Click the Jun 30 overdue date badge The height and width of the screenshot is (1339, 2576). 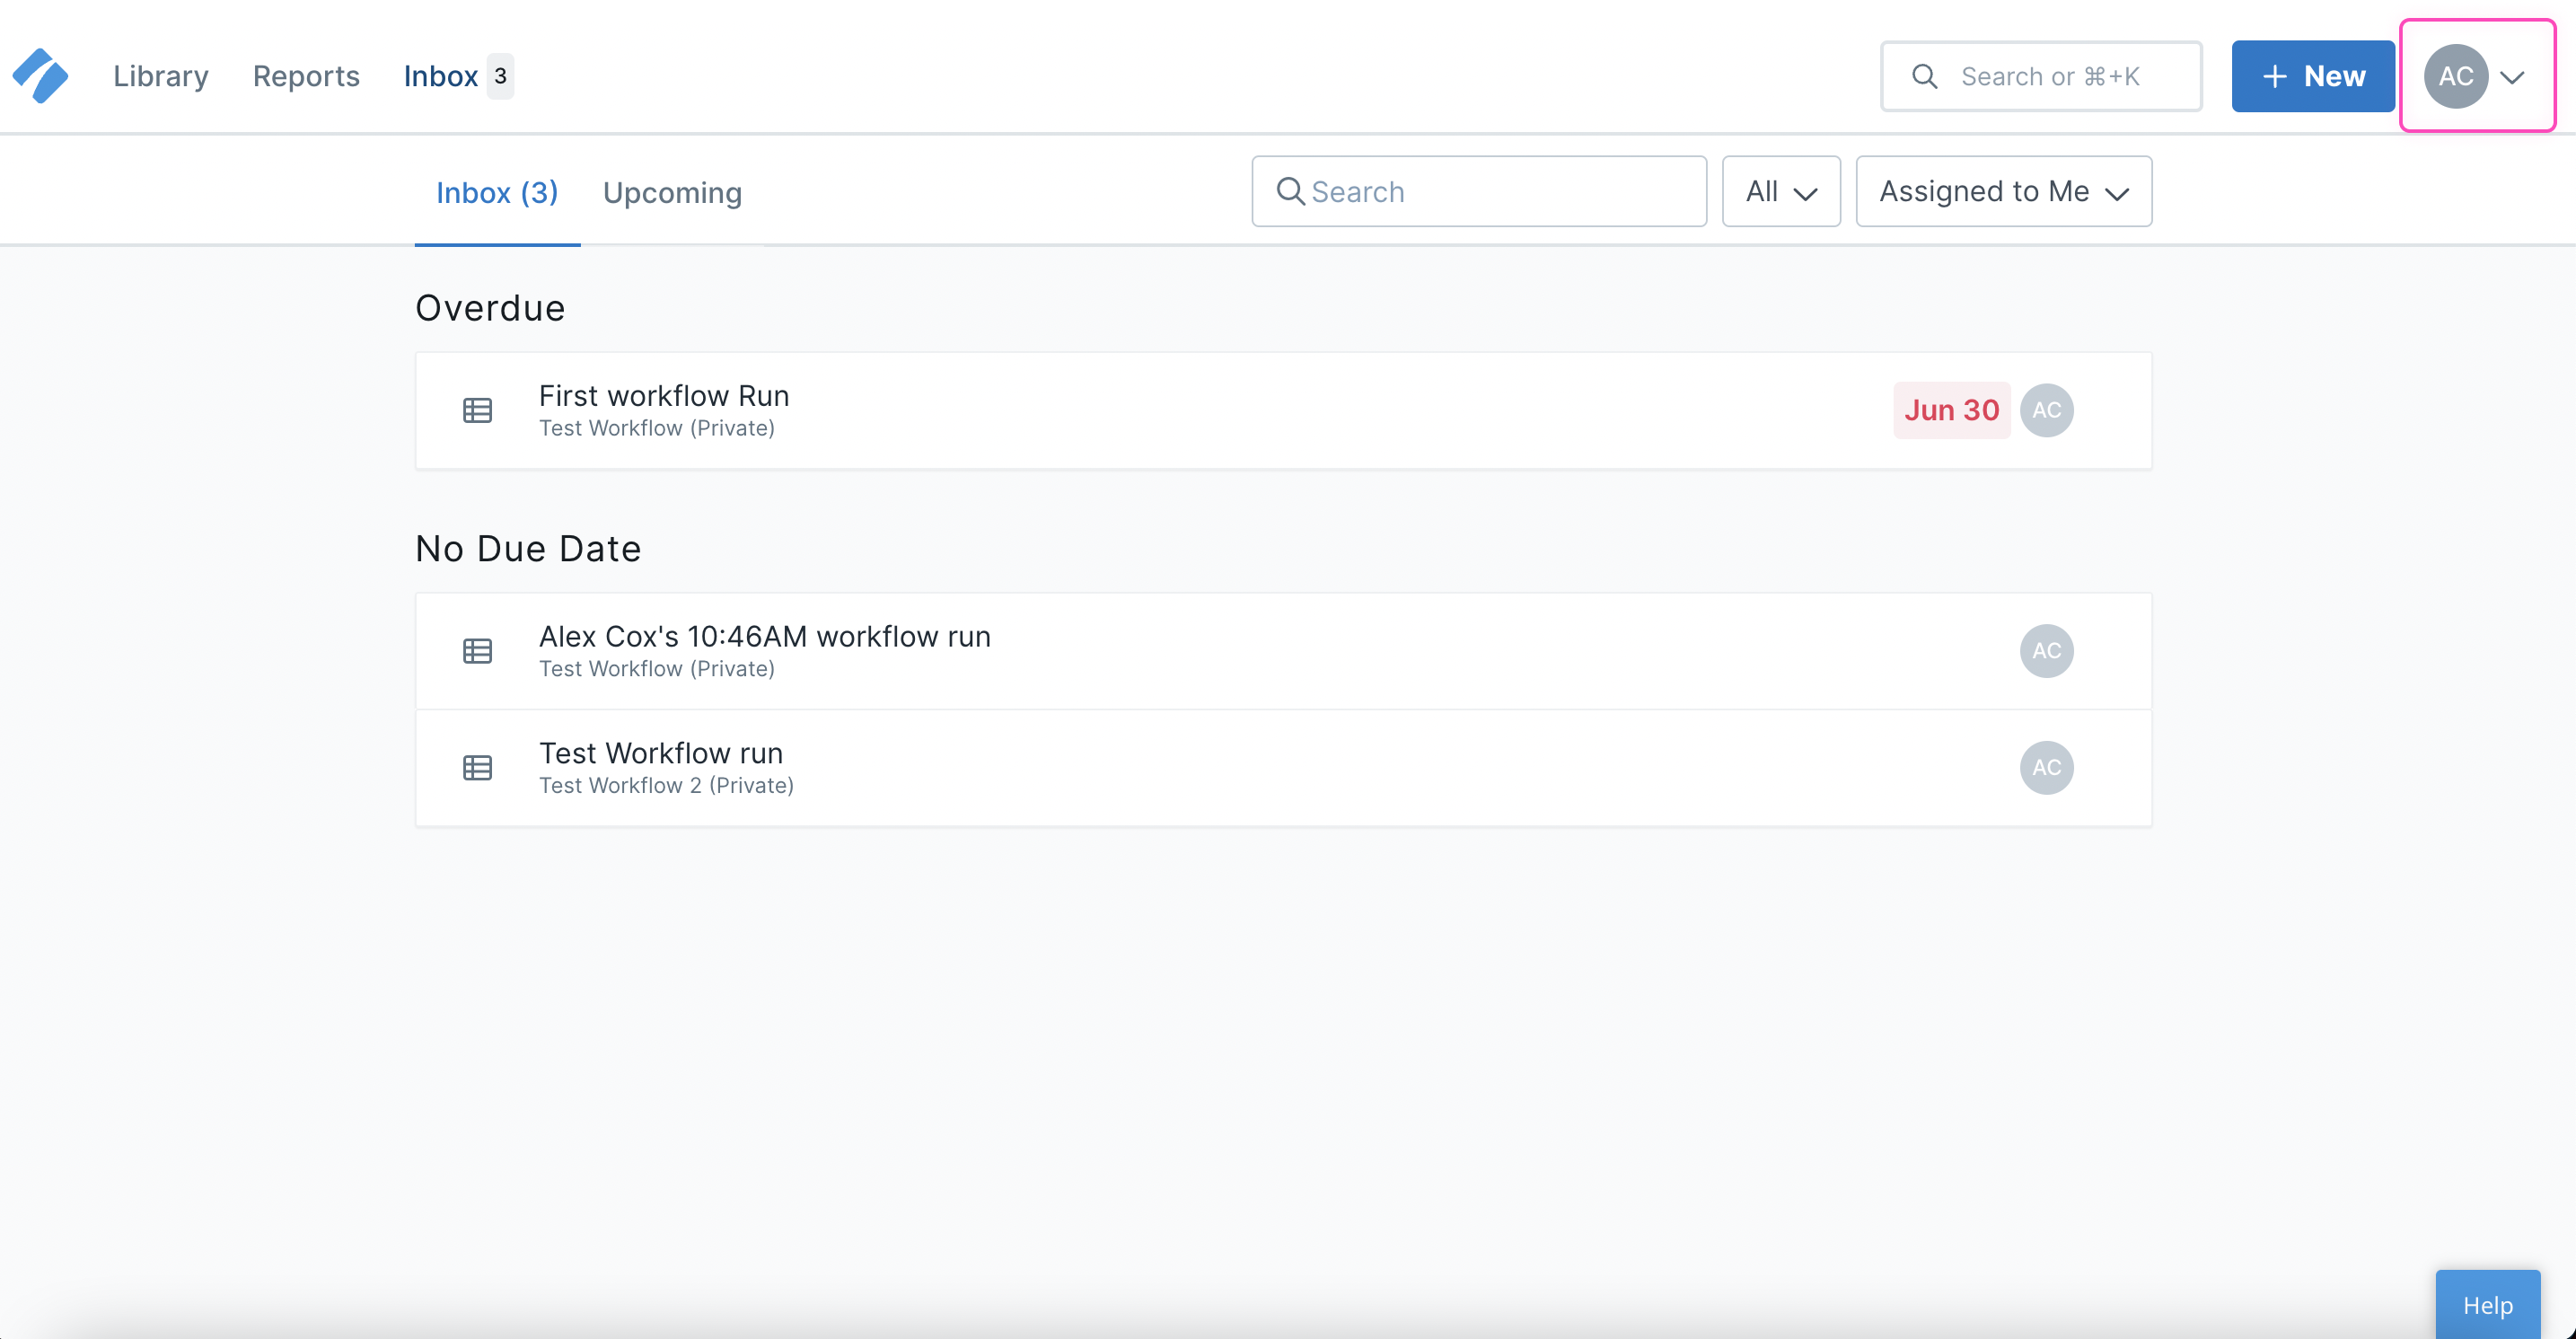(x=1950, y=410)
